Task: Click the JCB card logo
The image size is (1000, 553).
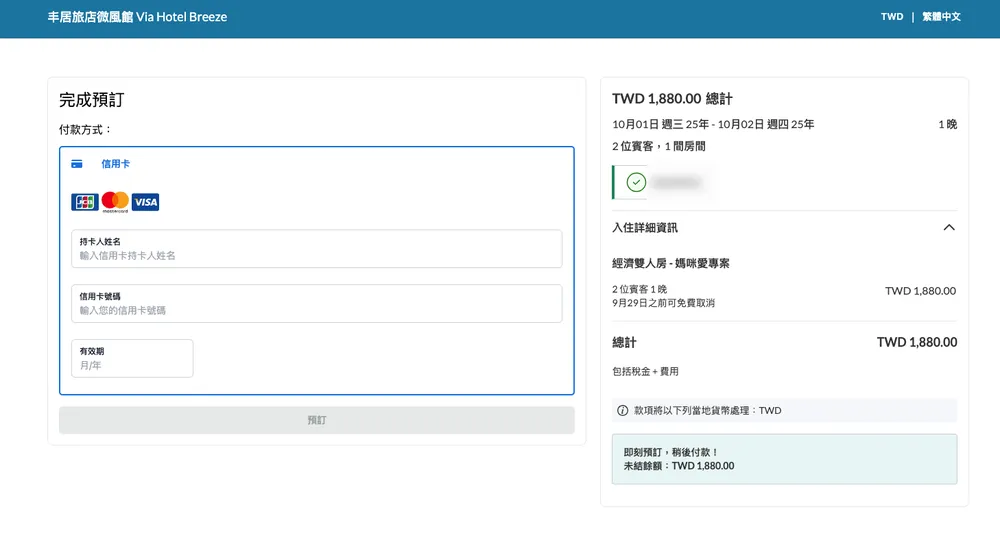Action: coord(85,202)
